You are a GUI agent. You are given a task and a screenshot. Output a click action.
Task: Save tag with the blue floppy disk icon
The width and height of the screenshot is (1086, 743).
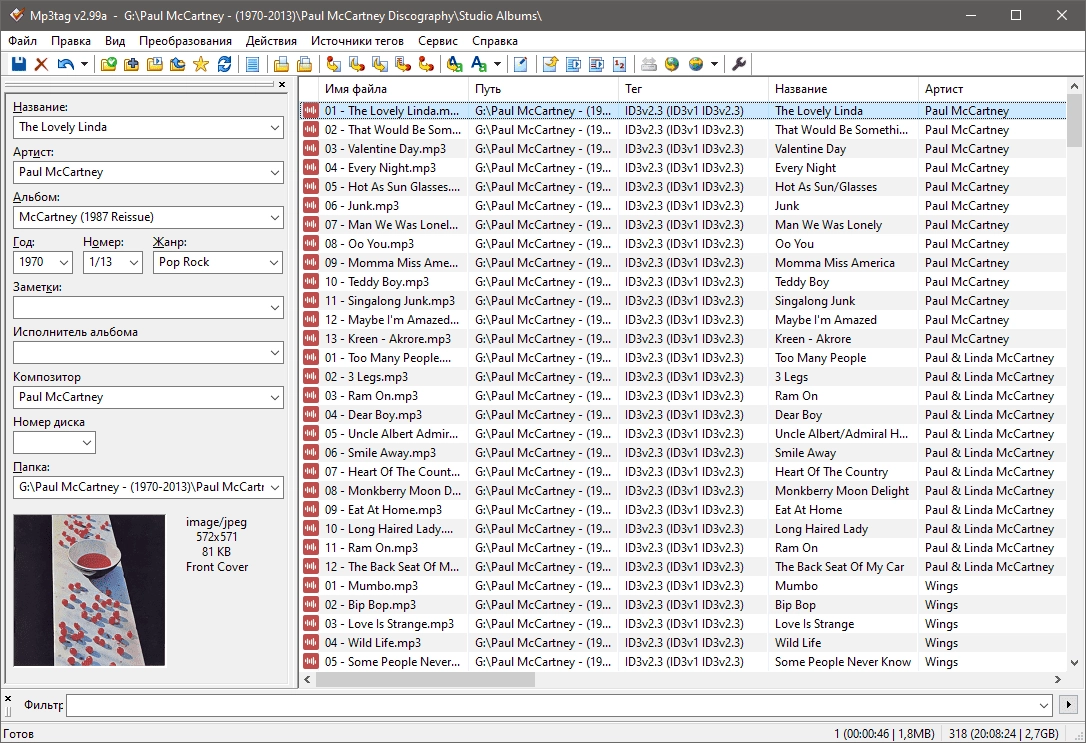tap(19, 64)
